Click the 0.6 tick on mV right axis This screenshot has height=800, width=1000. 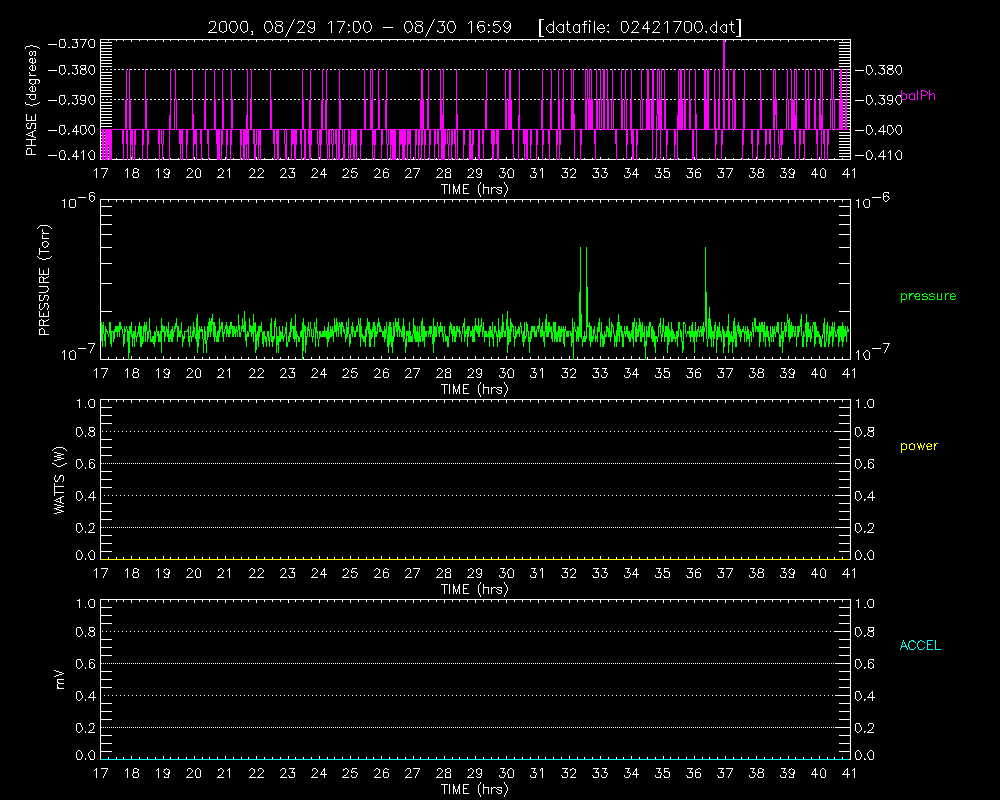click(865, 664)
